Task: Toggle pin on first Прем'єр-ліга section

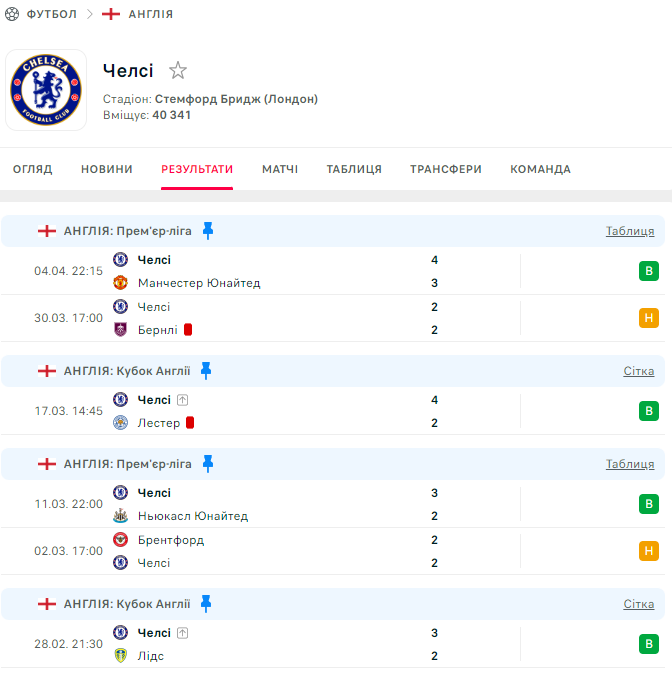Action: tap(208, 231)
